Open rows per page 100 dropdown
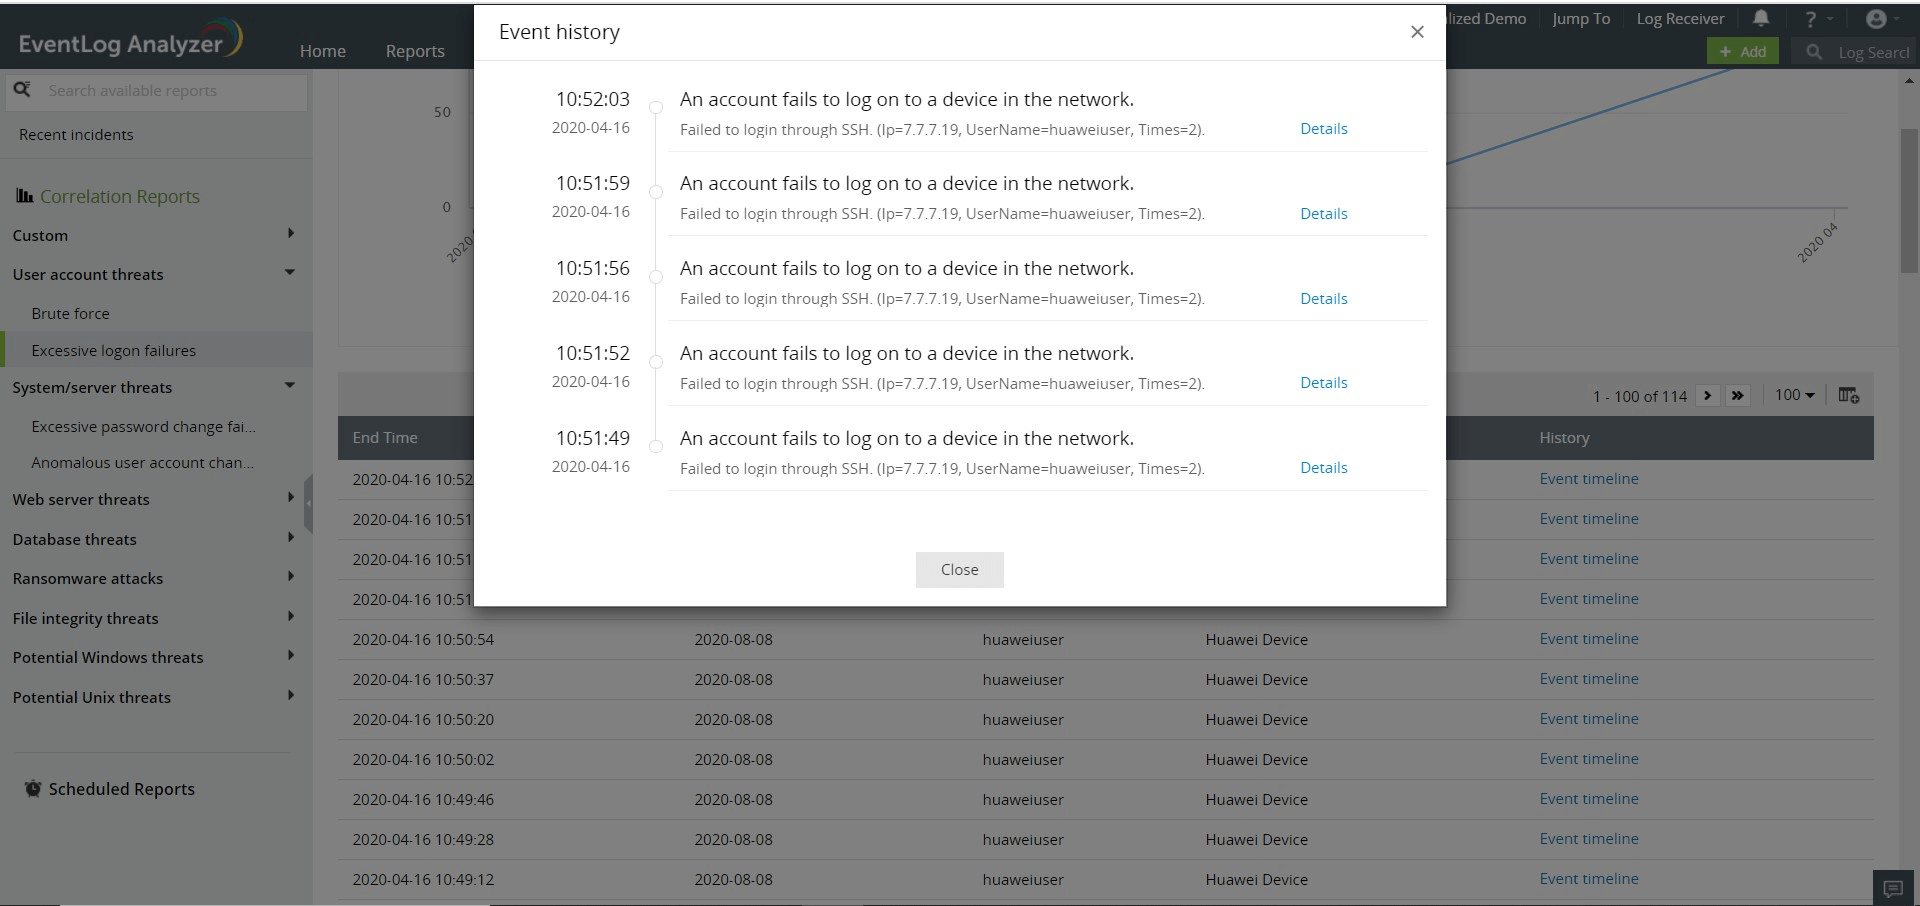The height and width of the screenshot is (906, 1920). coord(1794,395)
